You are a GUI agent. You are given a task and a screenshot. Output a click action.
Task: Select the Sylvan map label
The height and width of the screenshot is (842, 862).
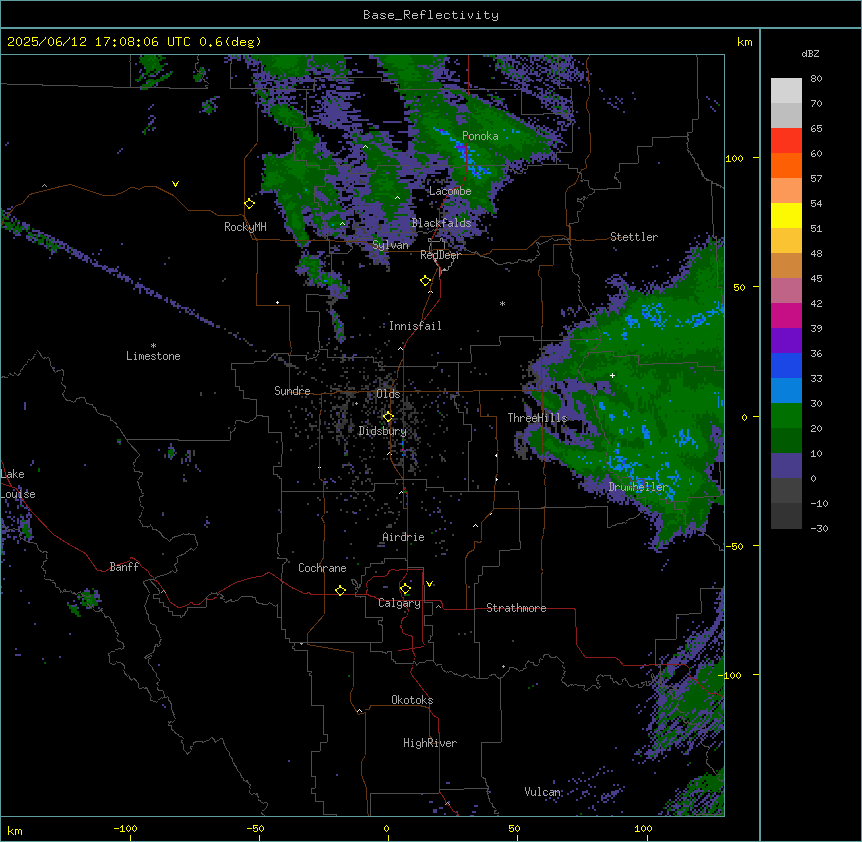pyautogui.click(x=390, y=245)
